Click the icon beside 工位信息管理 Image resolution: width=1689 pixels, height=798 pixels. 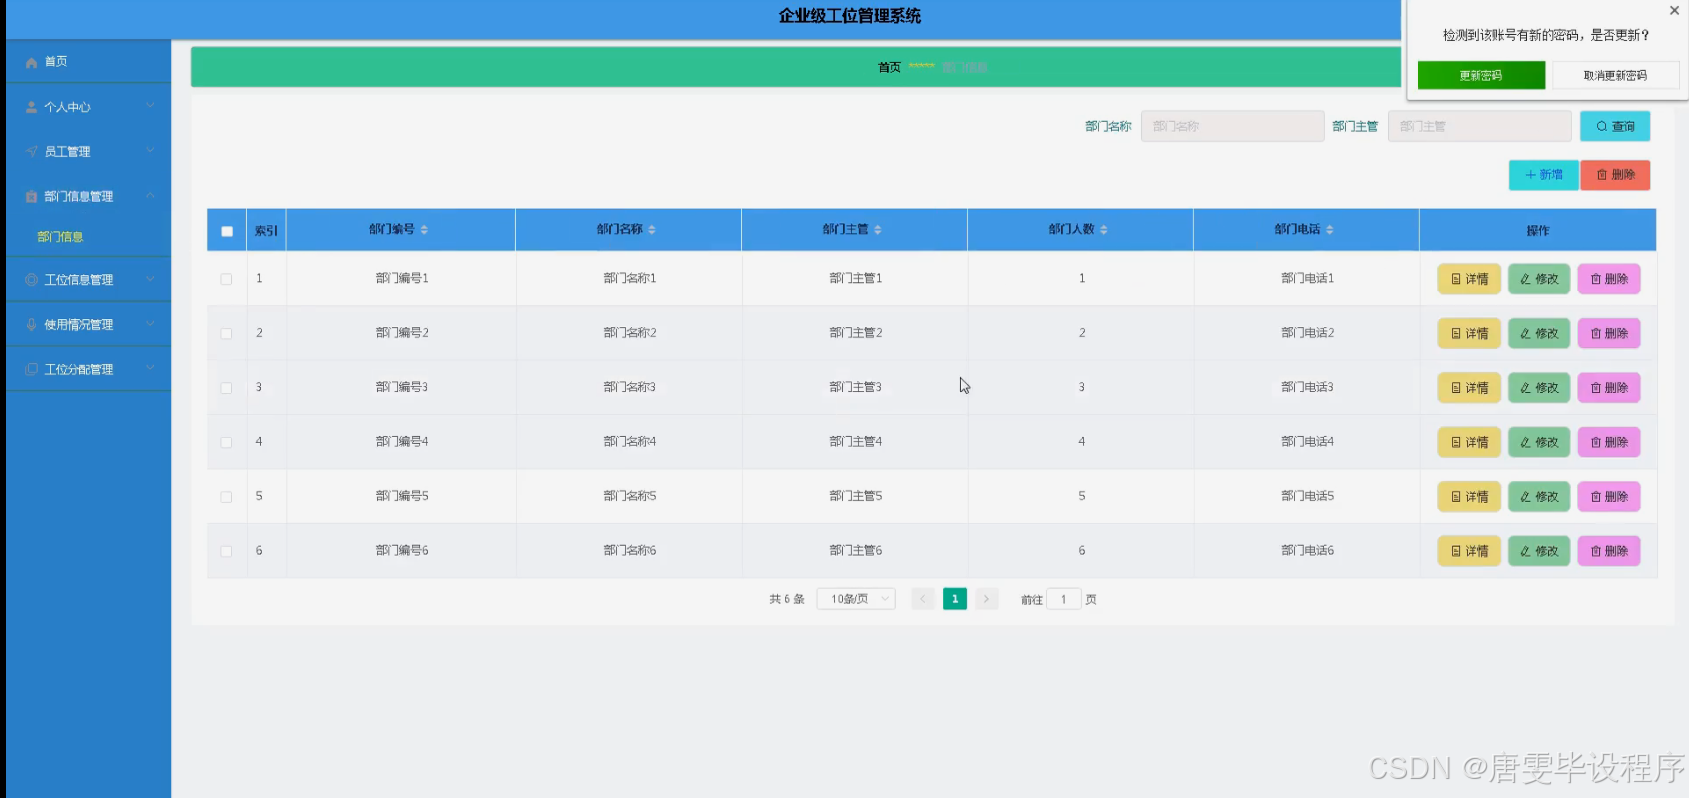click(x=31, y=280)
